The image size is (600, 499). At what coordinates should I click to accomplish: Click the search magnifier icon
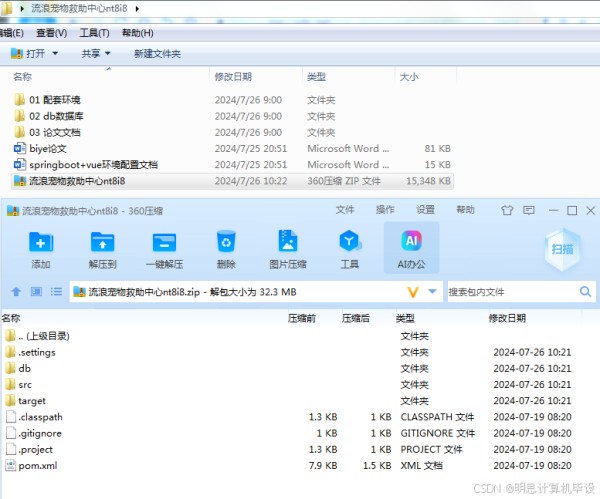pyautogui.click(x=585, y=292)
